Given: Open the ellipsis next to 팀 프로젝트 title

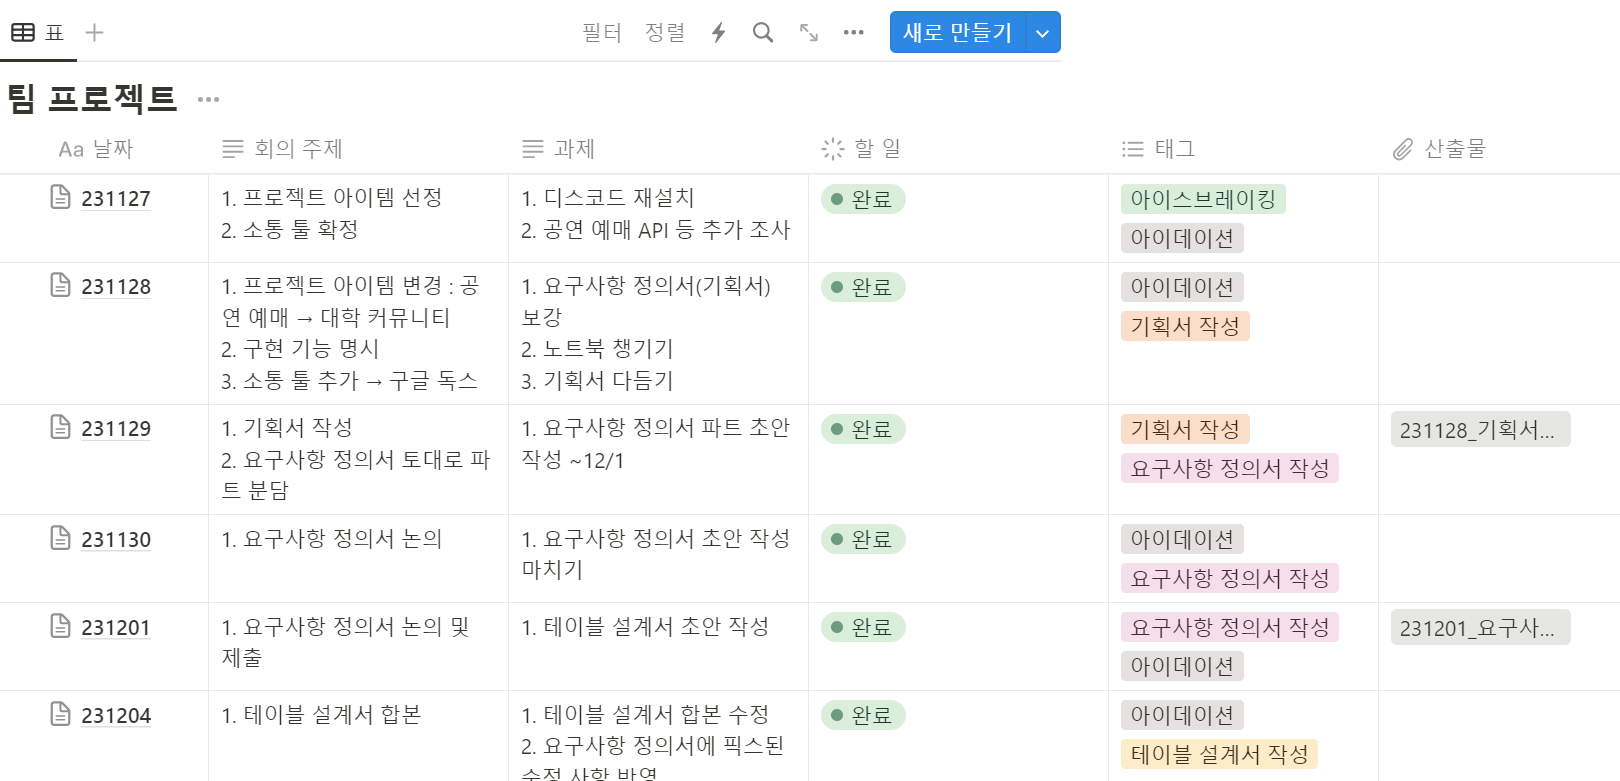Looking at the screenshot, I should [208, 99].
